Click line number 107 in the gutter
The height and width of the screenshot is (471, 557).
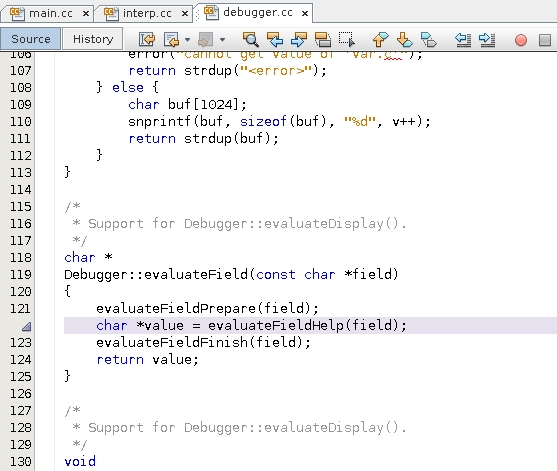[x=20, y=71]
